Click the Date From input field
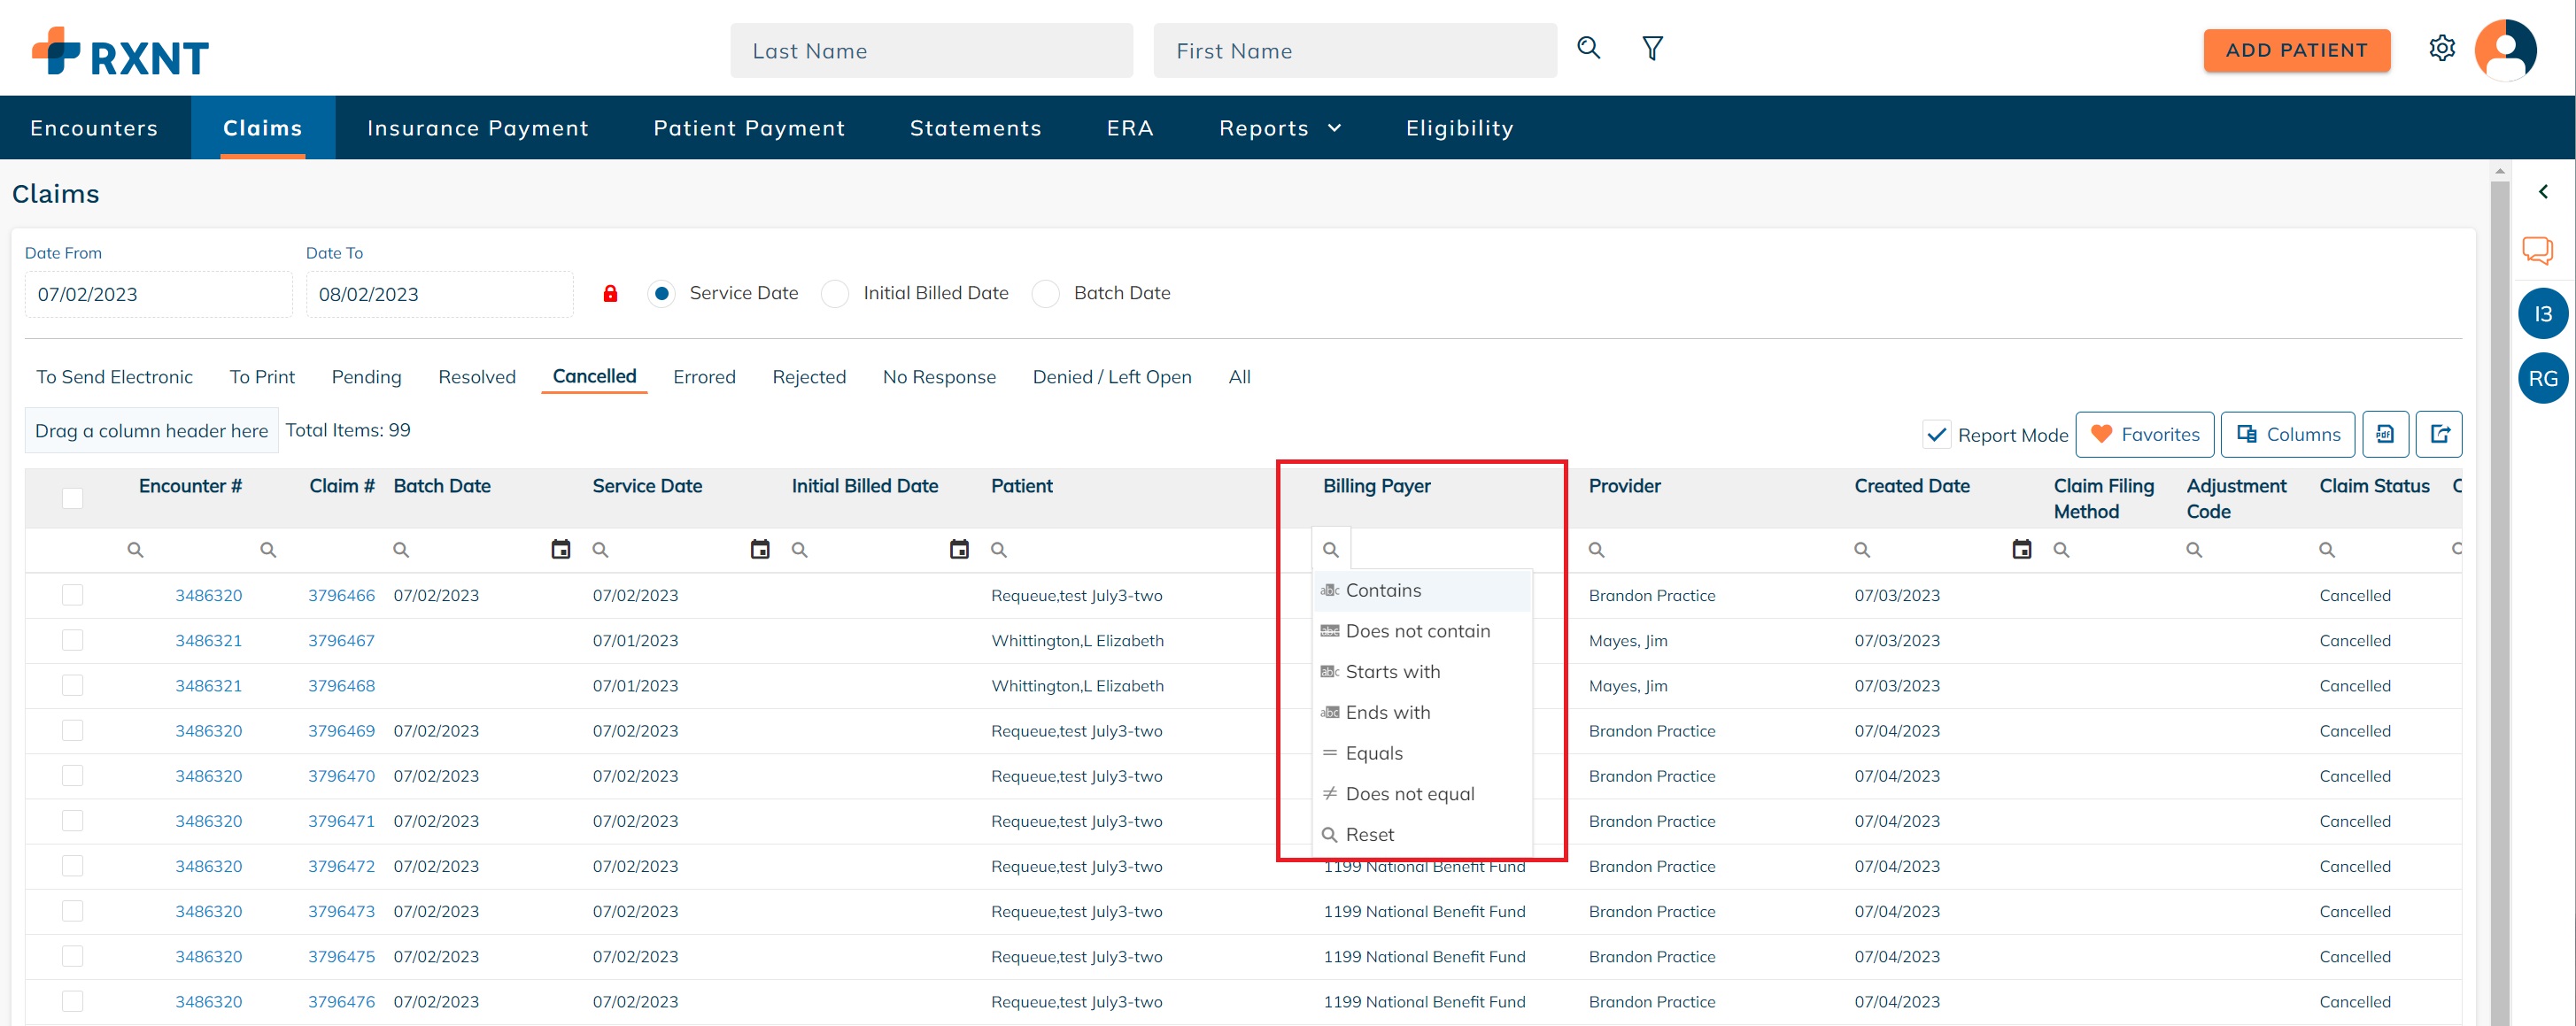Screen dimensions: 2576x1026 point(158,294)
